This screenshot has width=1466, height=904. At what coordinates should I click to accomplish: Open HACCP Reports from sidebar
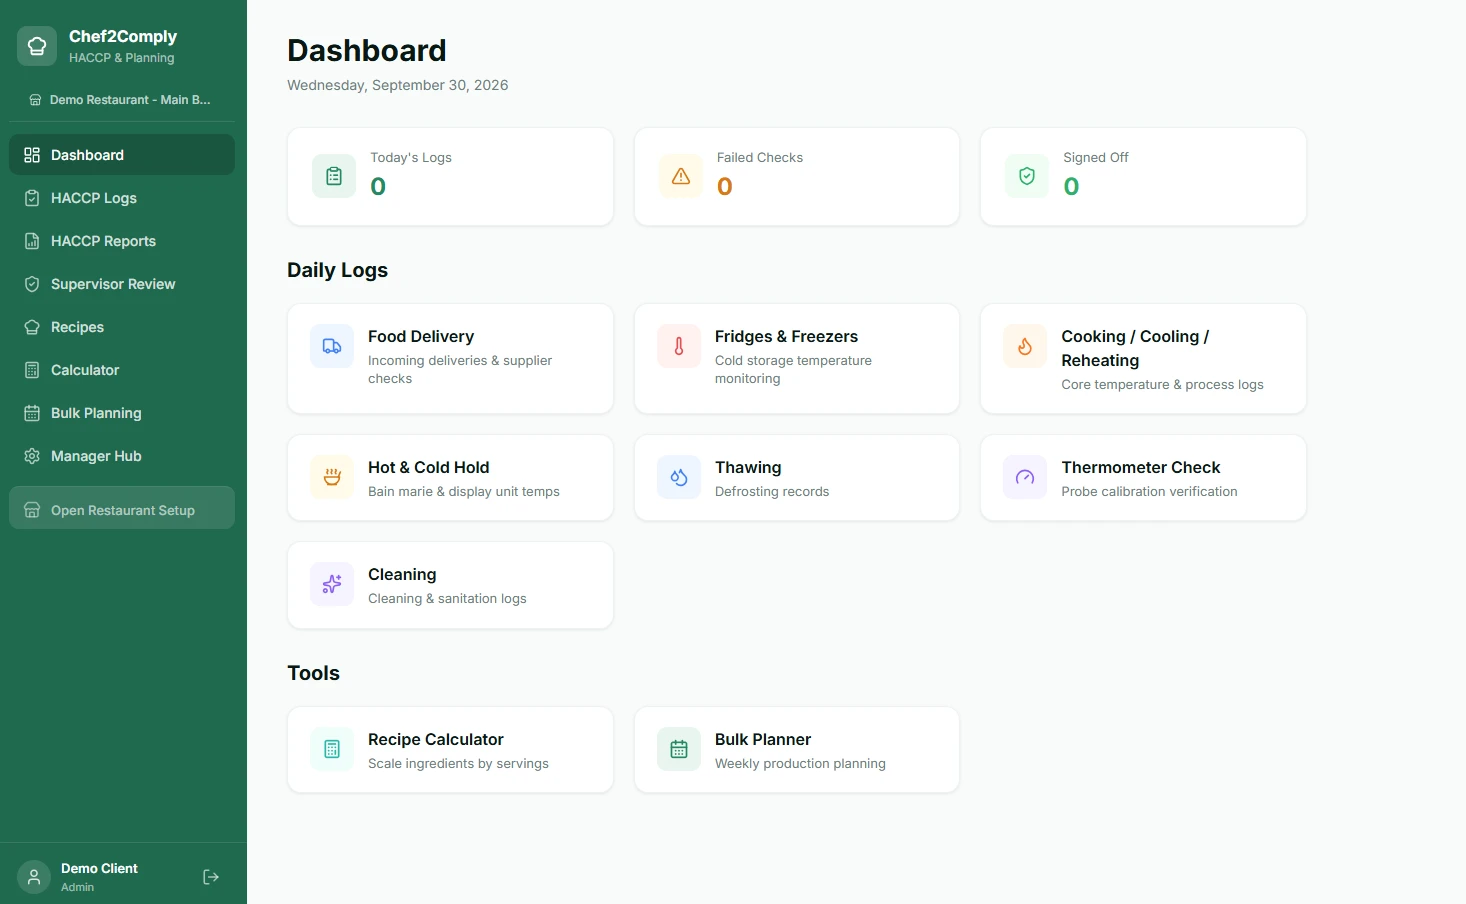[x=122, y=241]
